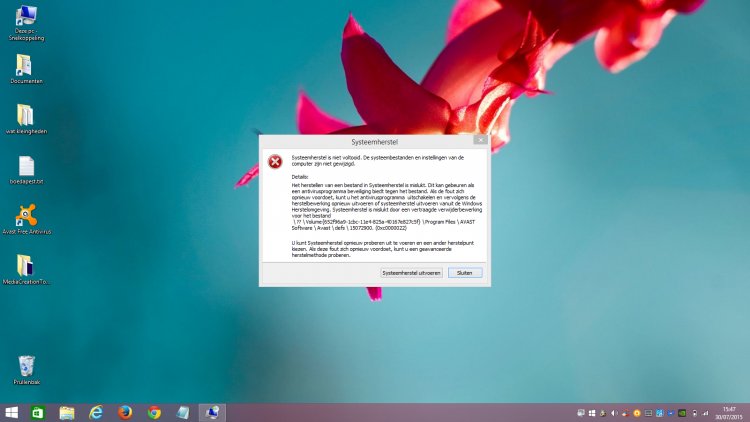Click the 'Systeemherstel uitvoeren' button
This screenshot has width=750, height=422.
click(x=411, y=273)
